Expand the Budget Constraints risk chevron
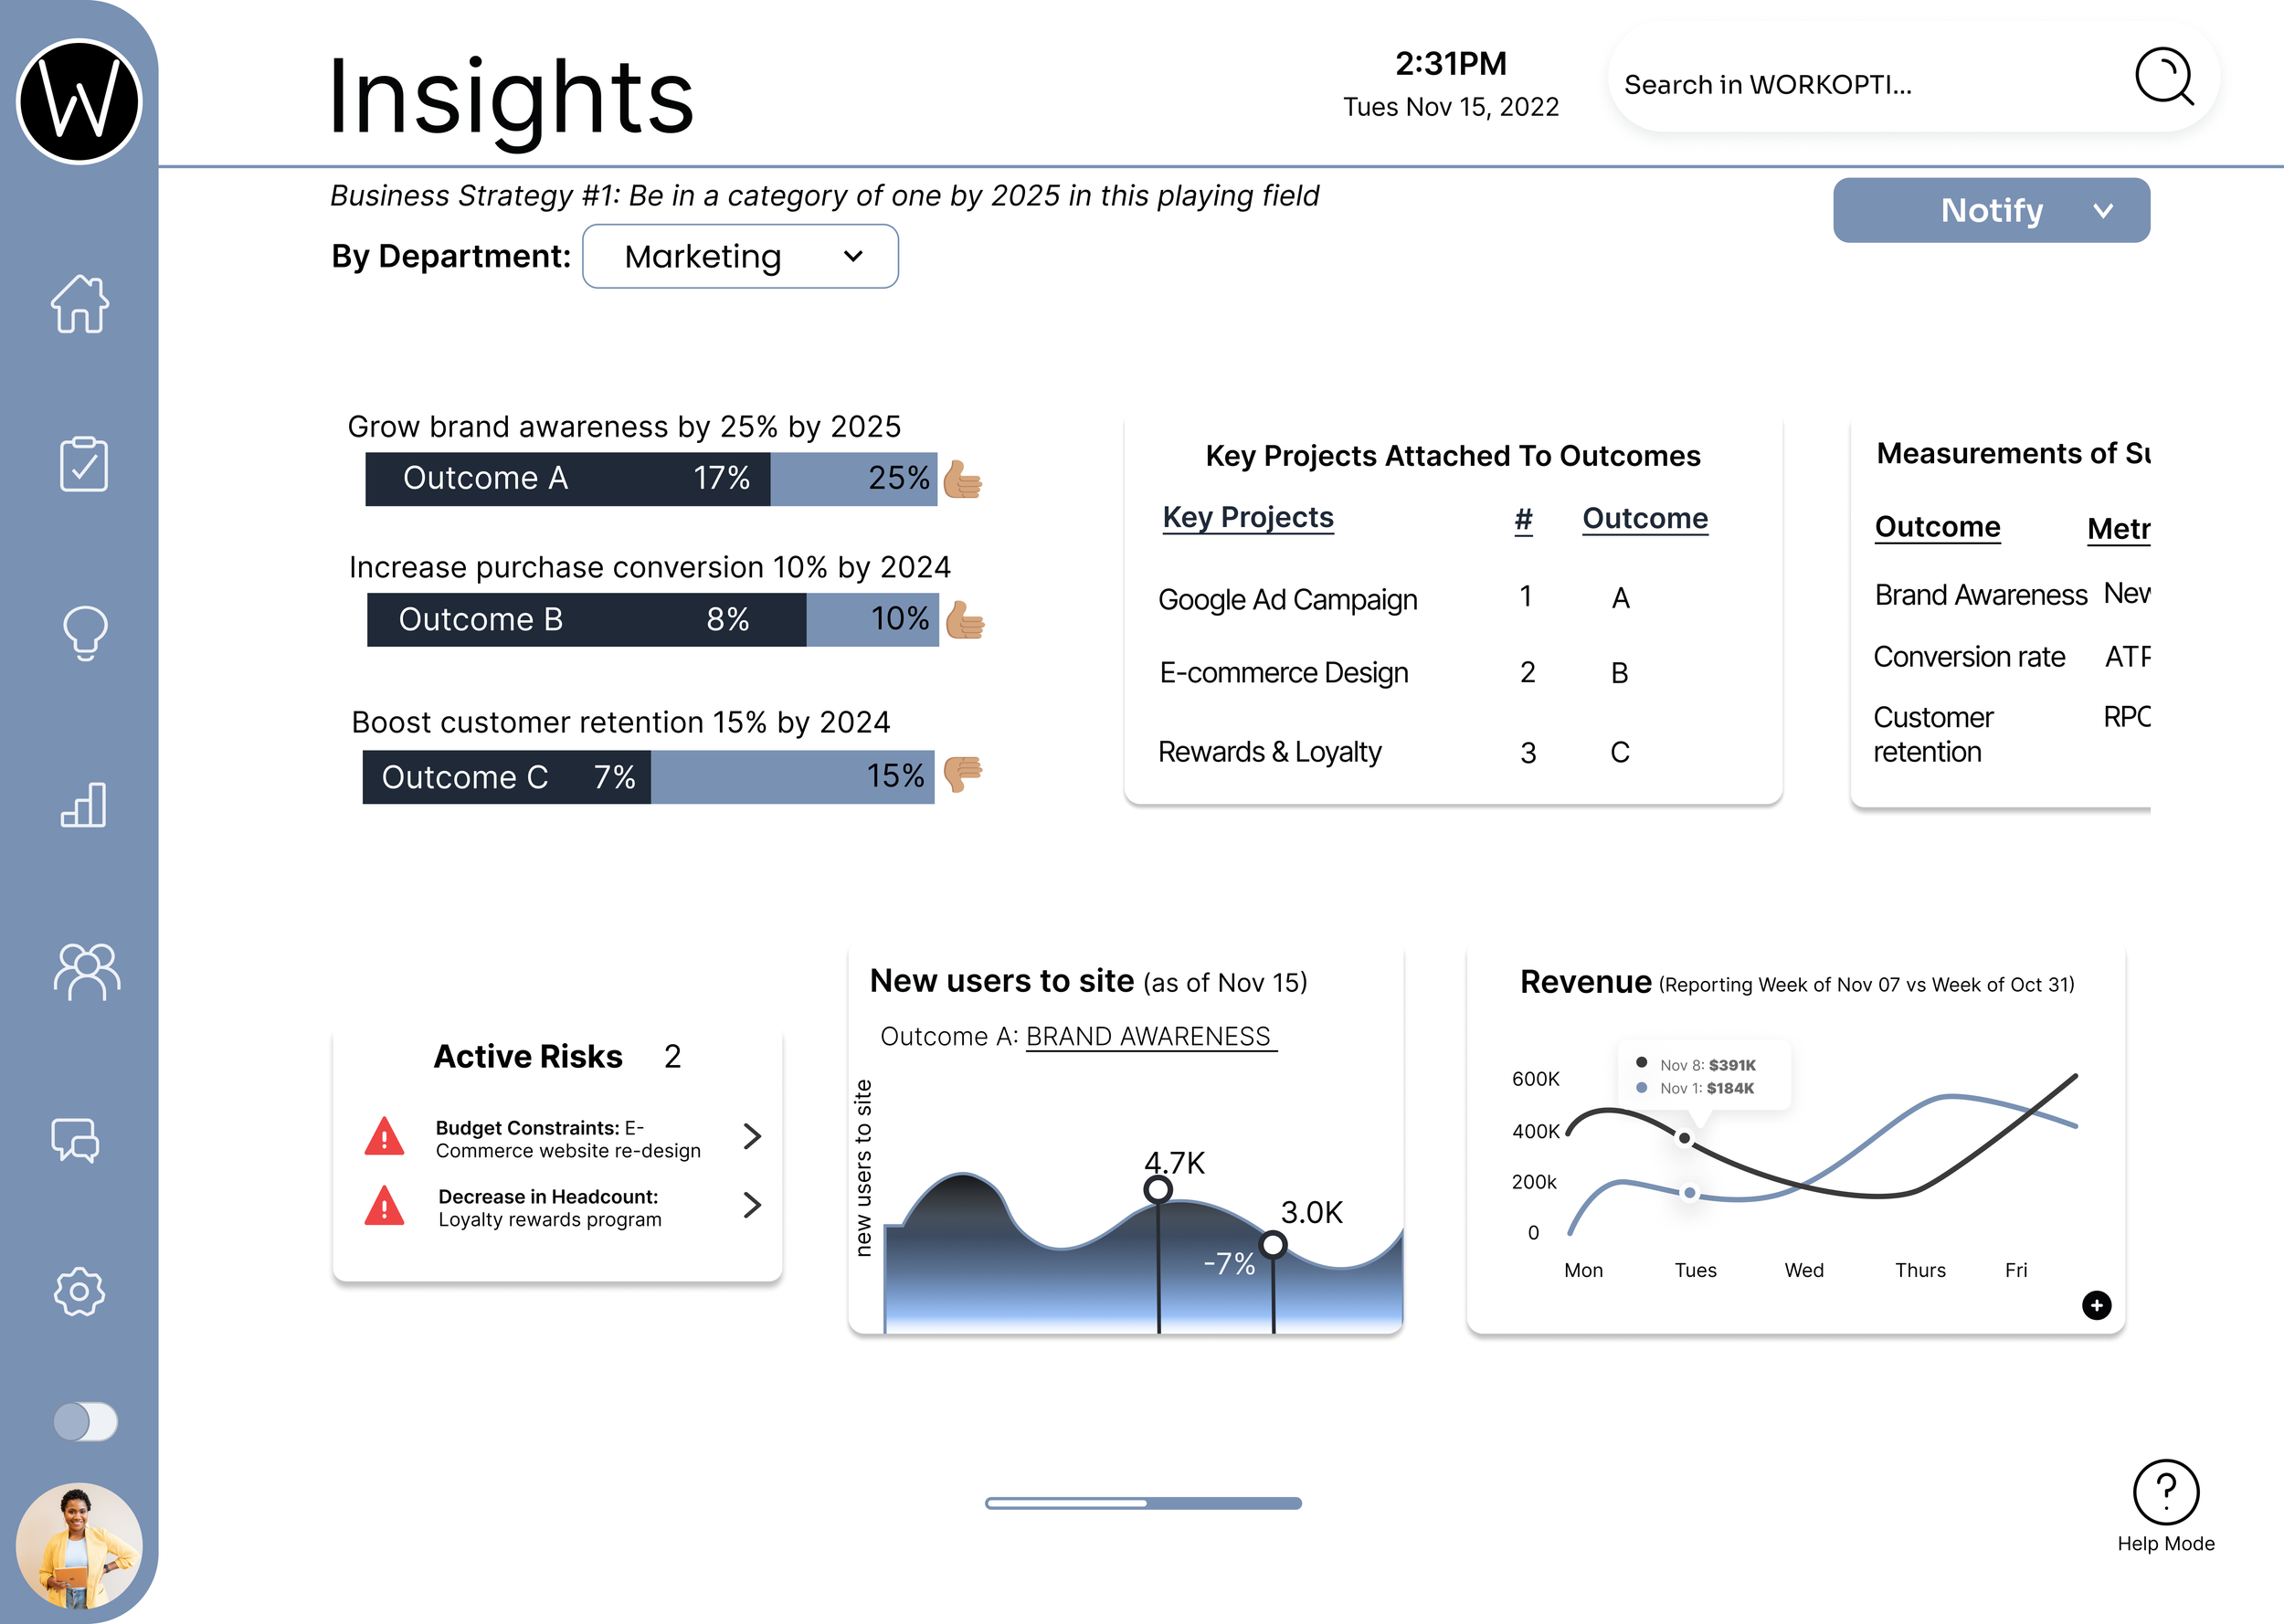Image resolution: width=2284 pixels, height=1624 pixels. point(752,1136)
